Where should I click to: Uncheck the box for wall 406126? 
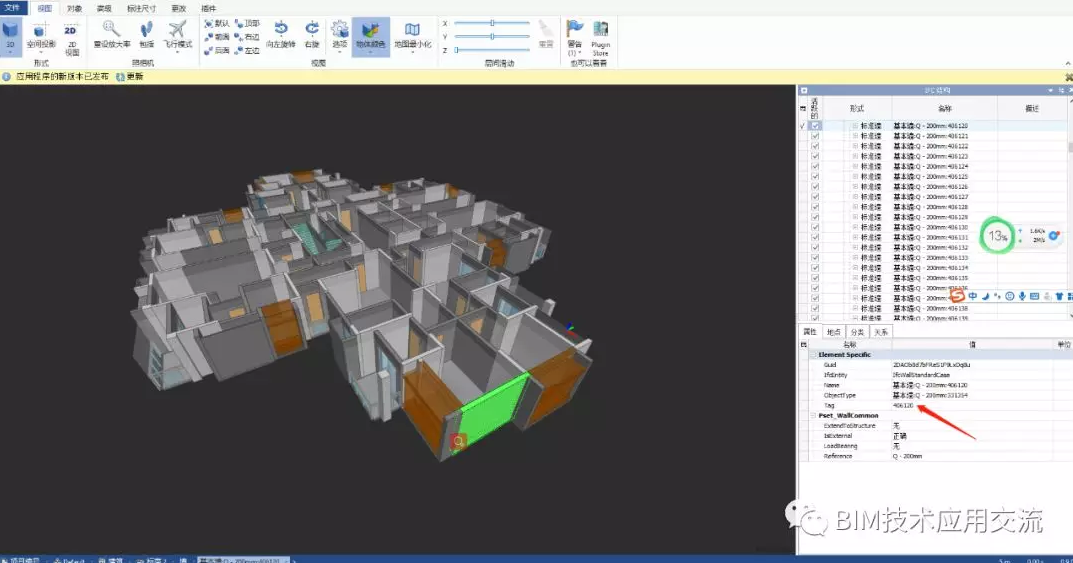(x=815, y=187)
